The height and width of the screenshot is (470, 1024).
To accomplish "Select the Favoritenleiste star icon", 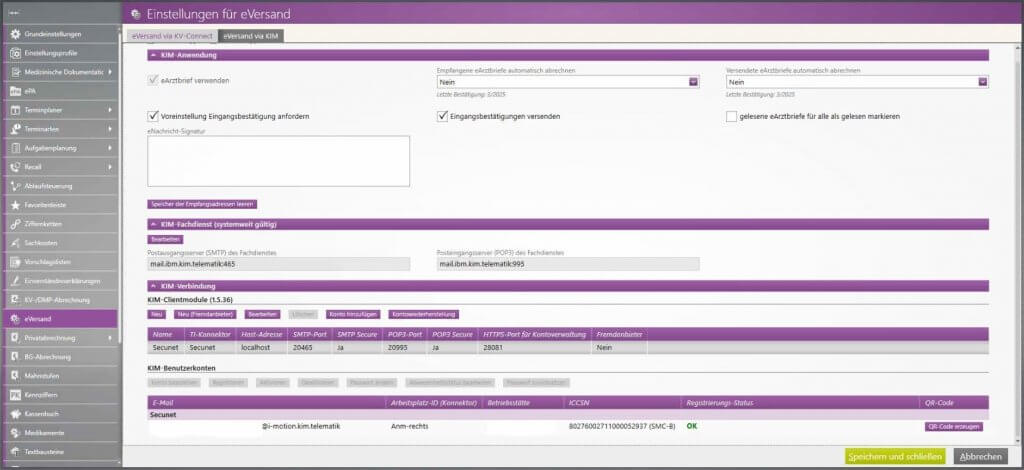I will tap(15, 205).
